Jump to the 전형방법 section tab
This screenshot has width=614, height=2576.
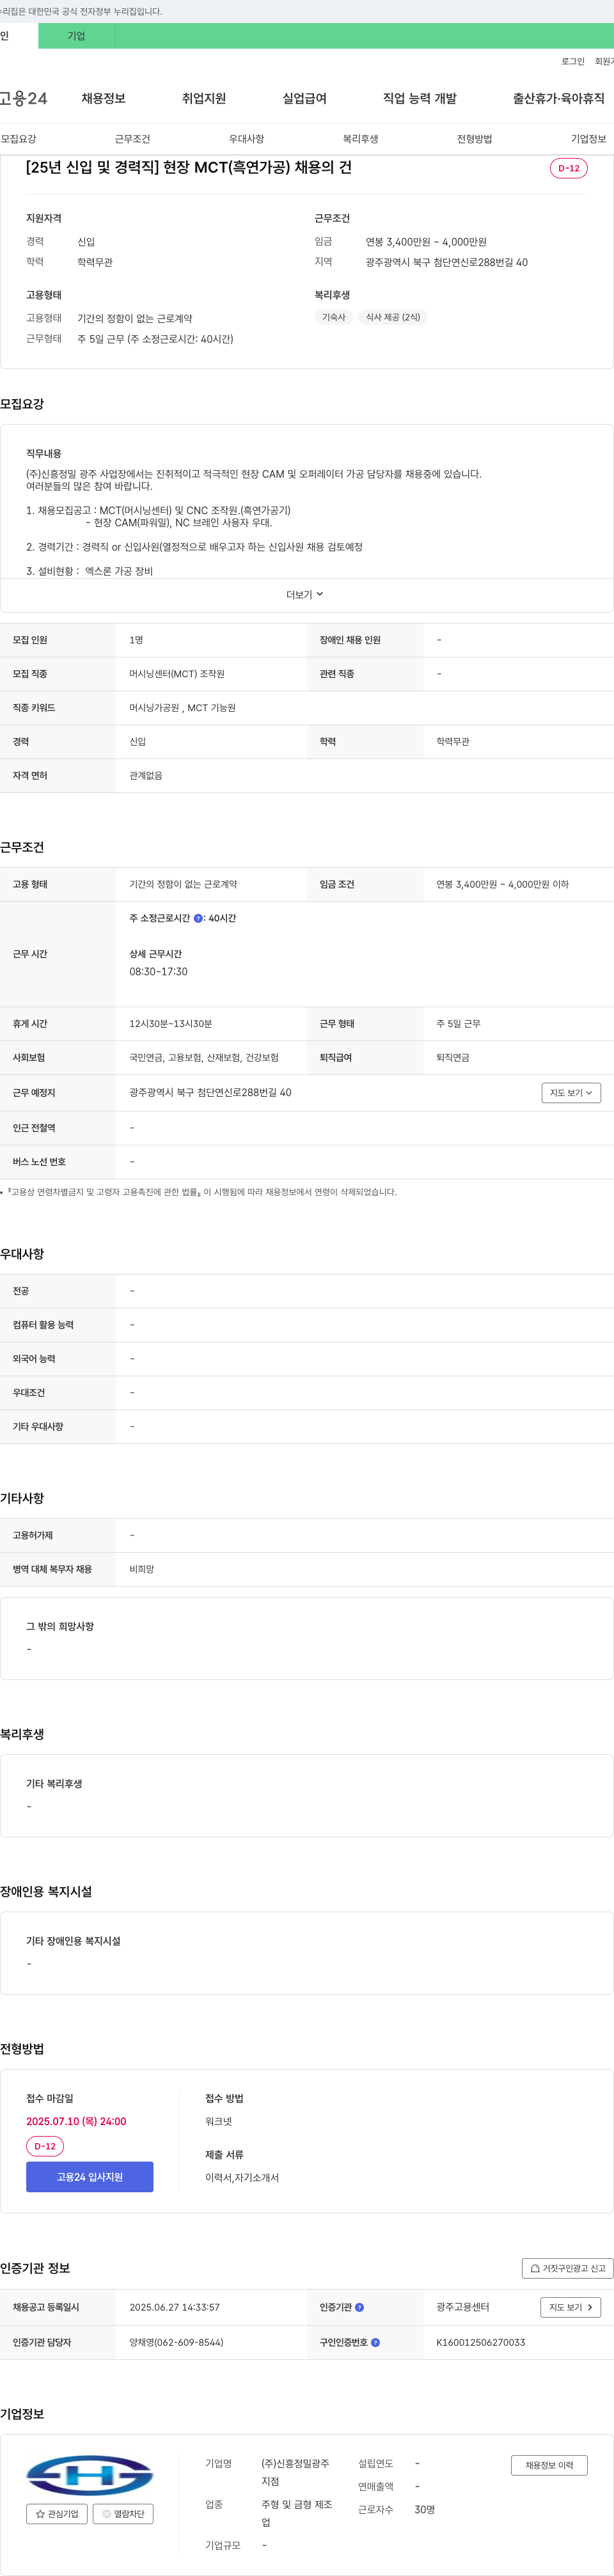point(474,139)
